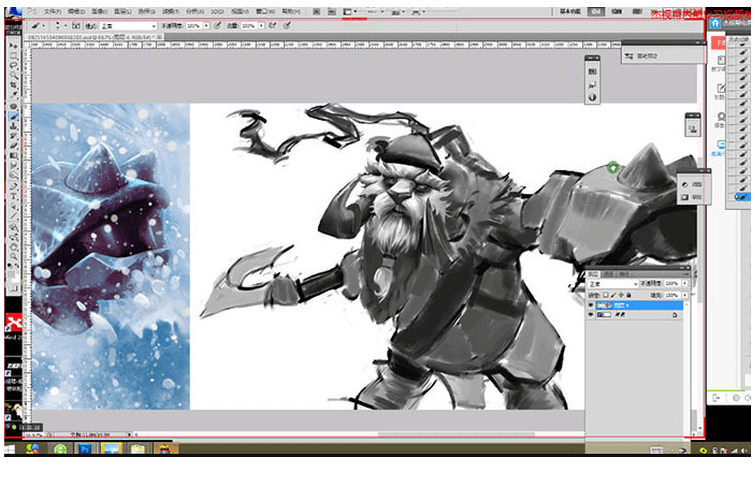
Task: Enable the airbrush icon beside flow
Action: 273,26
